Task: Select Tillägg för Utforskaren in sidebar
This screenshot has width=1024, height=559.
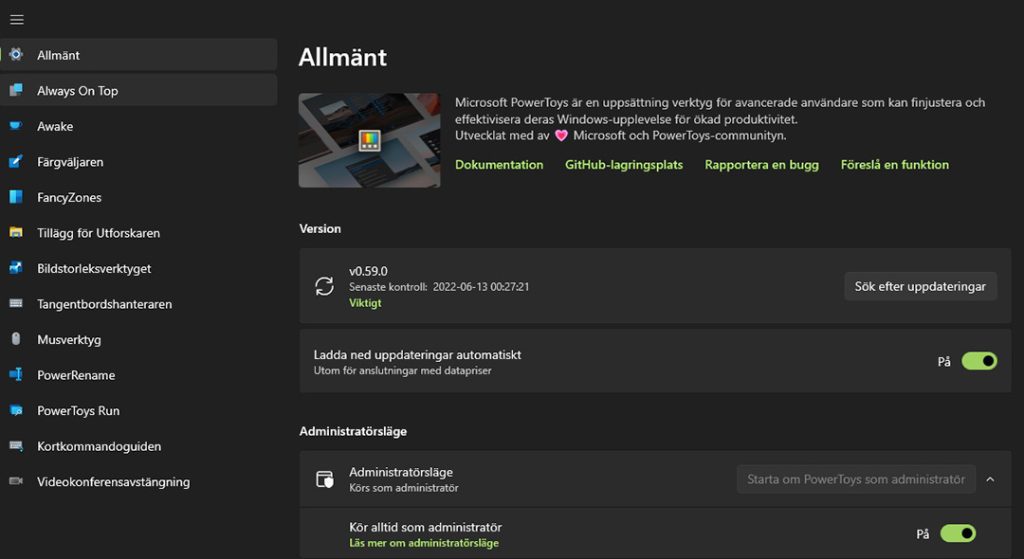Action: pyautogui.click(x=98, y=233)
